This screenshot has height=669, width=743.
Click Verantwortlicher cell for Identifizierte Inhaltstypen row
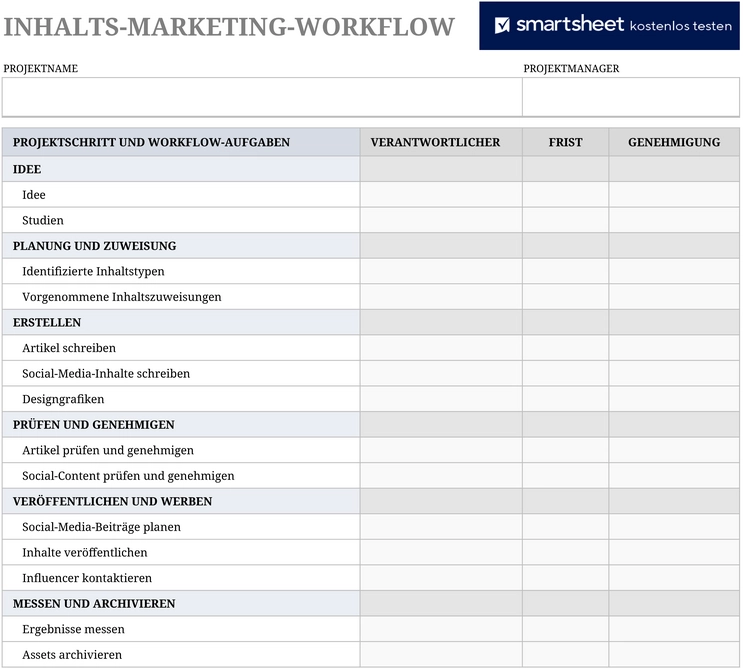click(441, 271)
